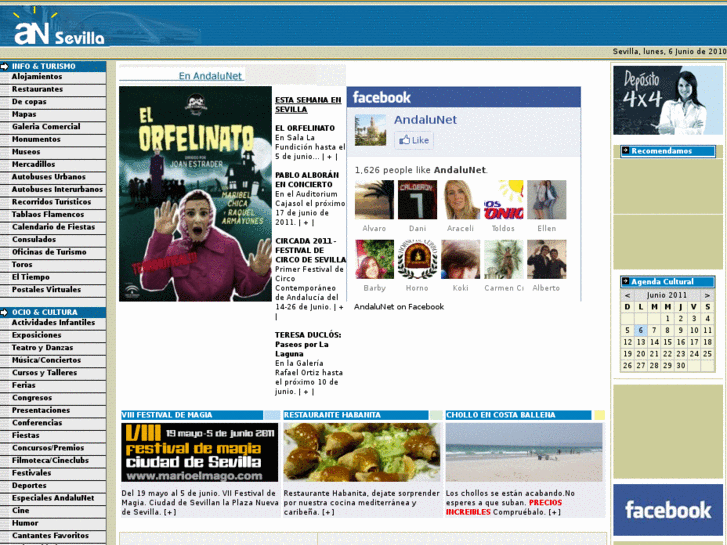Viewport: 727px width, 545px height.
Task: Open Alberto's Facebook profile picture
Action: [x=547, y=259]
